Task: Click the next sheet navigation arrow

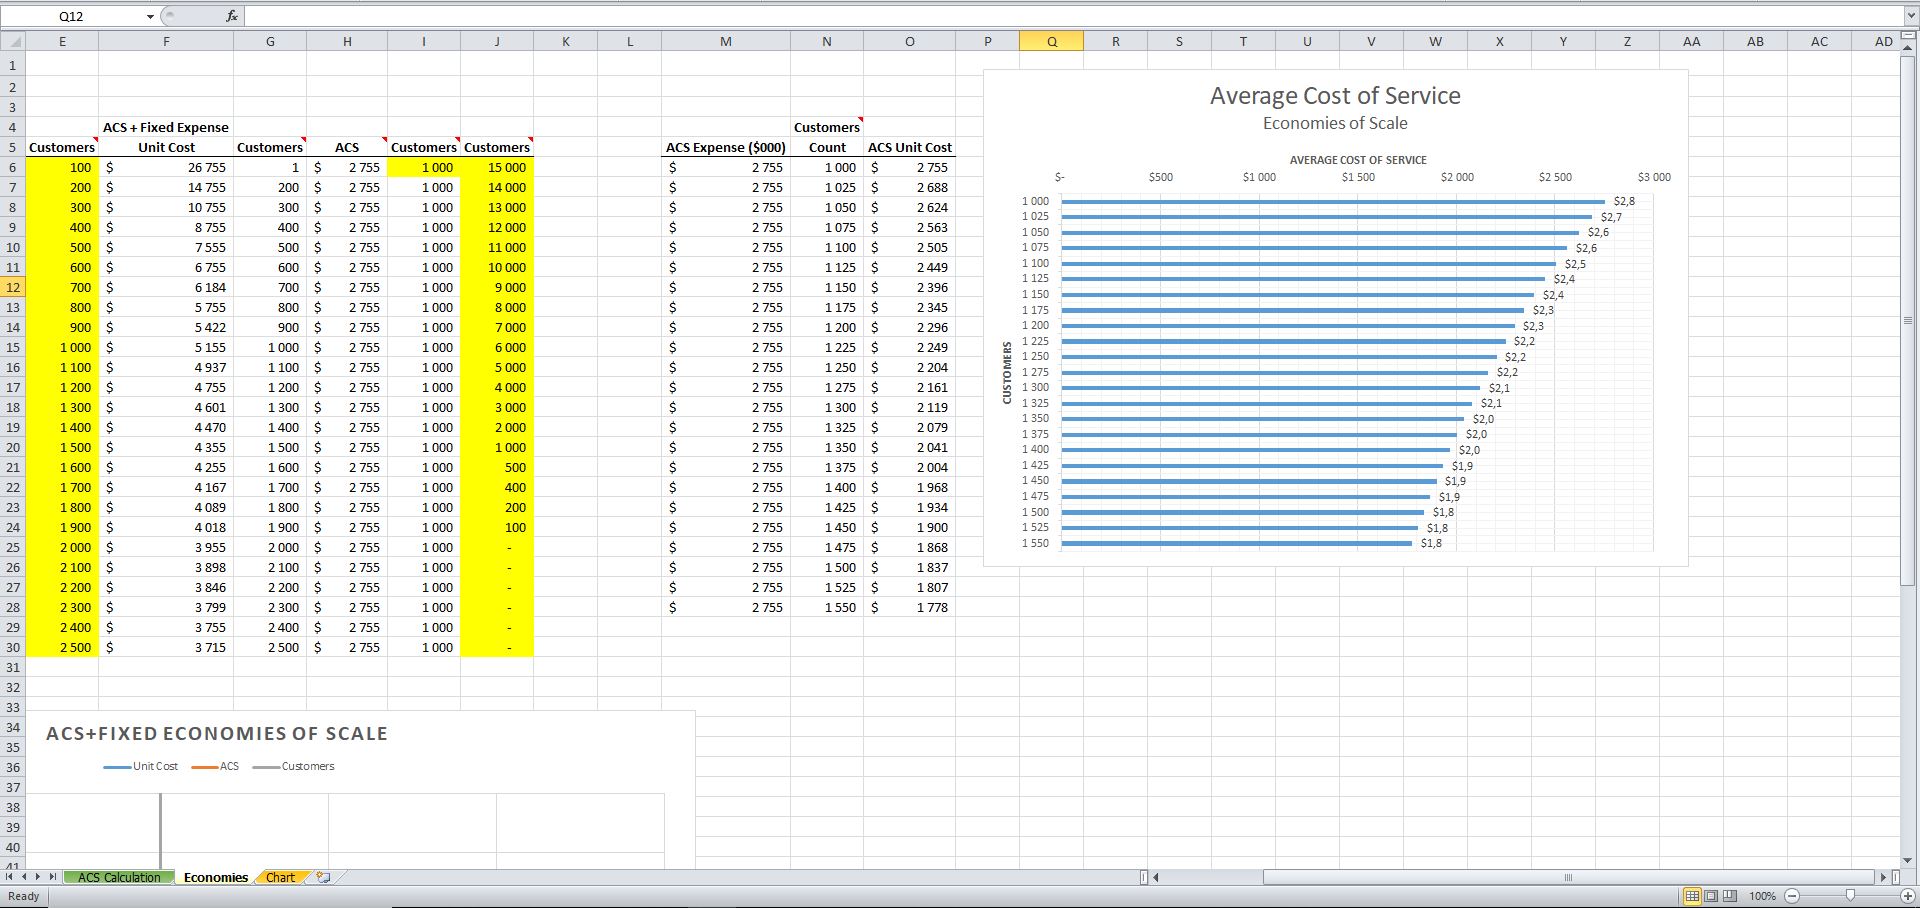Action: pyautogui.click(x=38, y=877)
